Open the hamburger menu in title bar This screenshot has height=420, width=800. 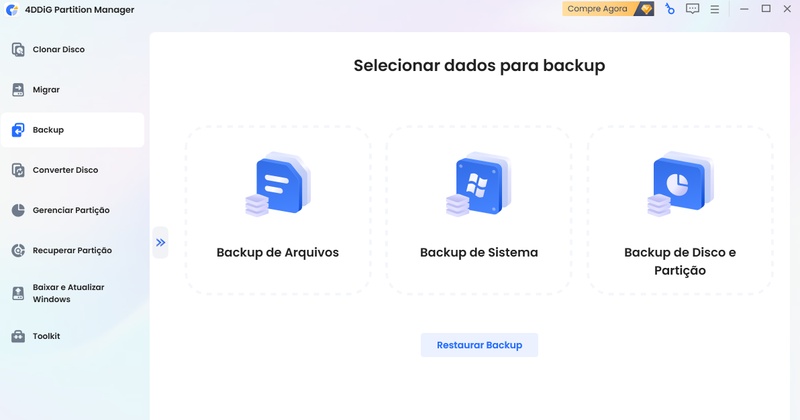coord(715,9)
